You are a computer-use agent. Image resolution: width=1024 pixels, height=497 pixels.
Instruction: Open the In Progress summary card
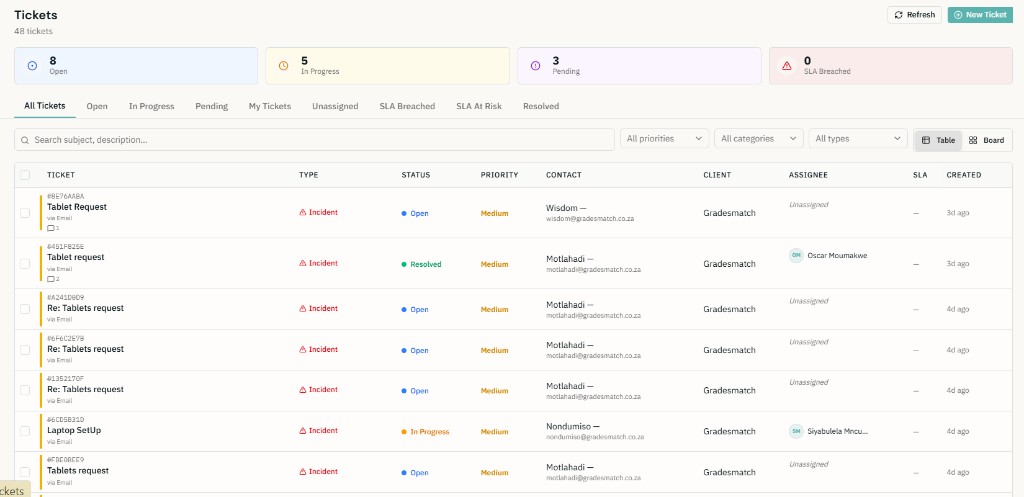pos(387,66)
